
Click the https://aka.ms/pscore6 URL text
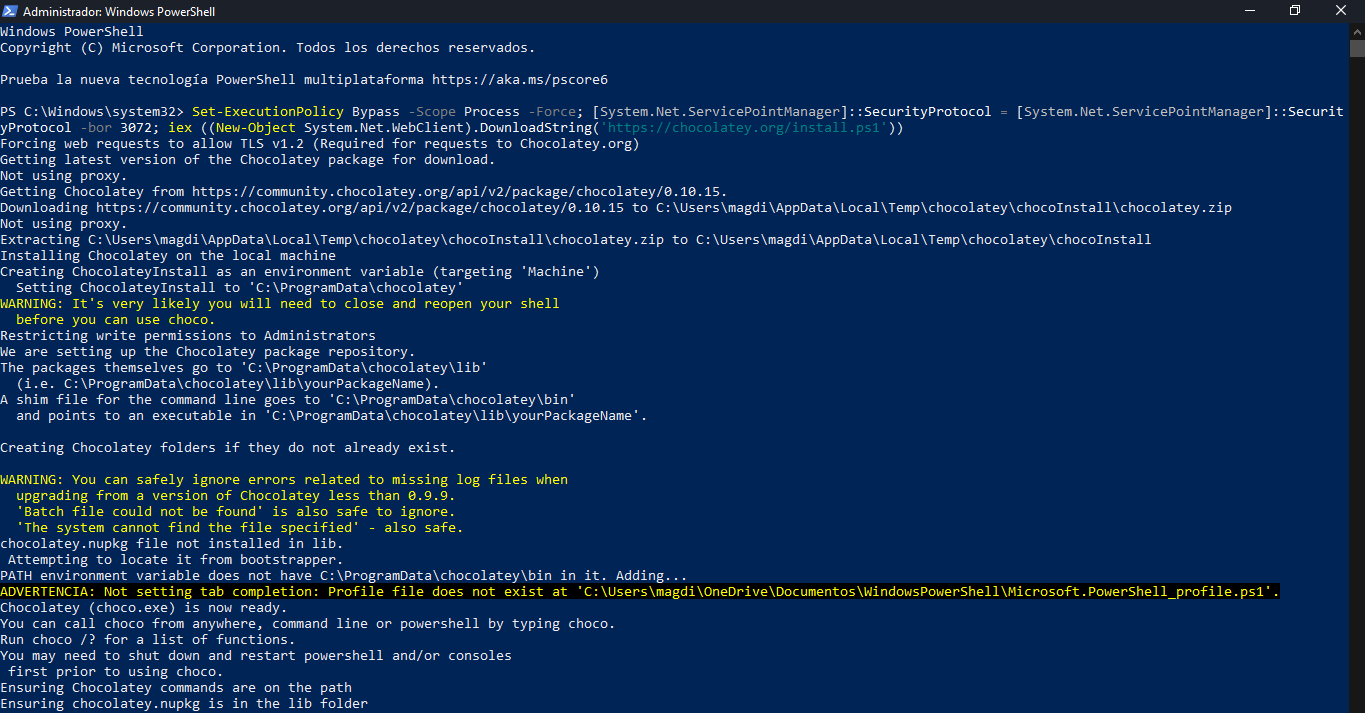click(520, 80)
